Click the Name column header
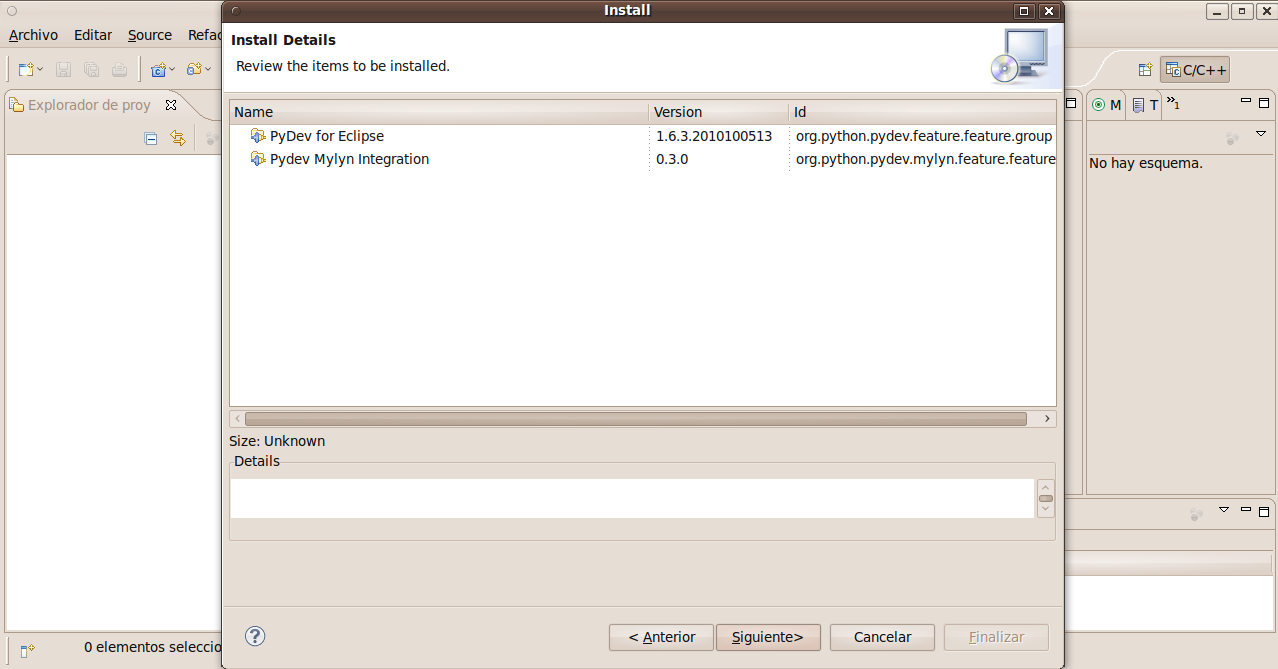Image resolution: width=1278 pixels, height=669 pixels. (440, 112)
